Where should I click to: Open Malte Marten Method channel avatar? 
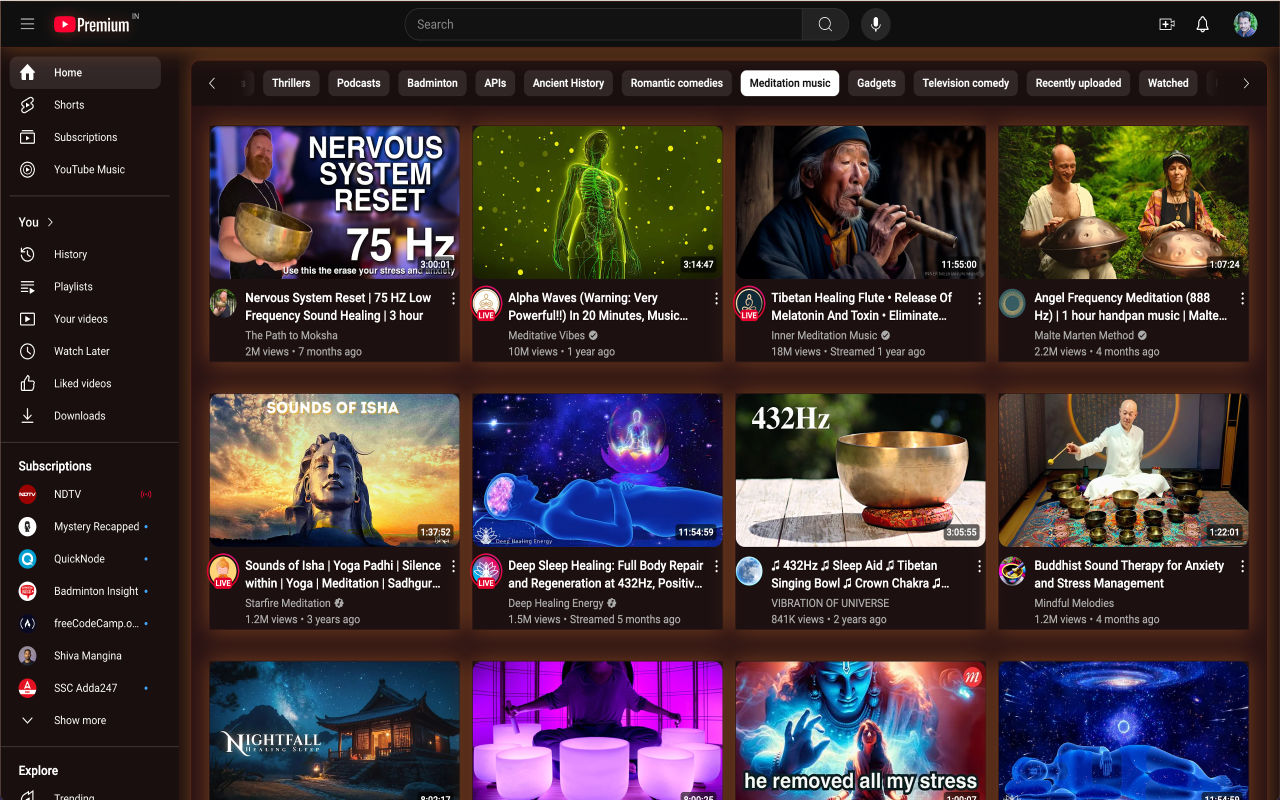point(1012,303)
